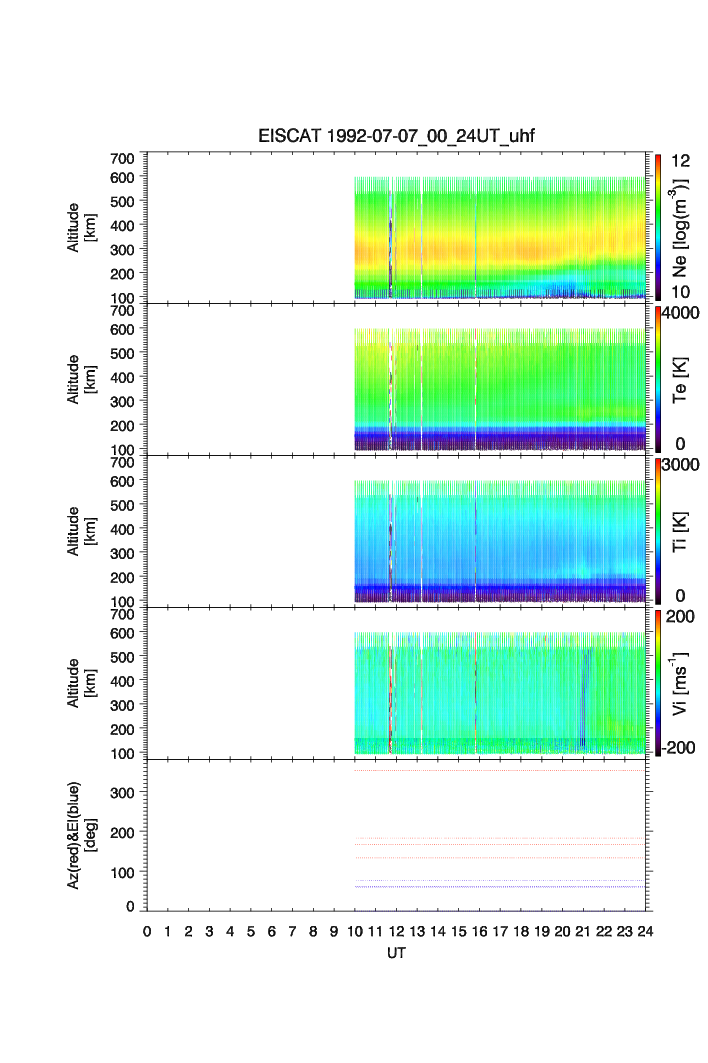
Task: Click the Ti ion temperature color bar
Action: [x=658, y=531]
